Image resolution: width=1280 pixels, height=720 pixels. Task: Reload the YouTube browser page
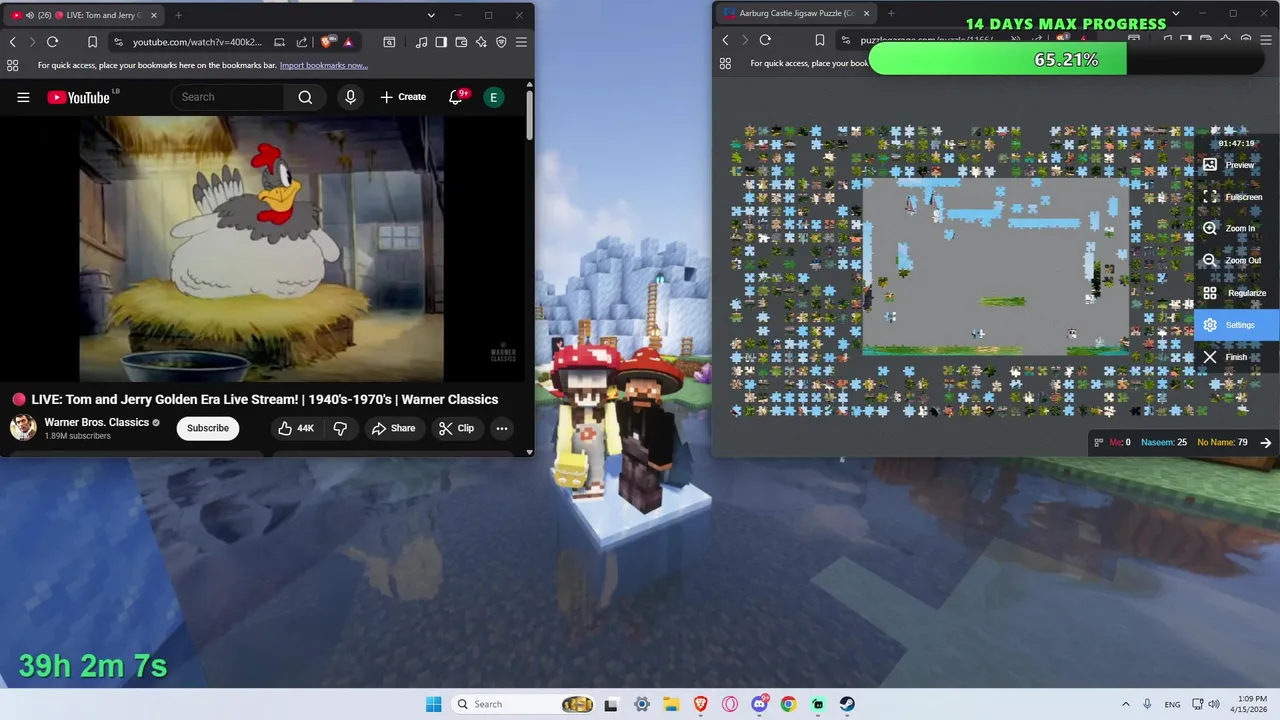point(52,42)
